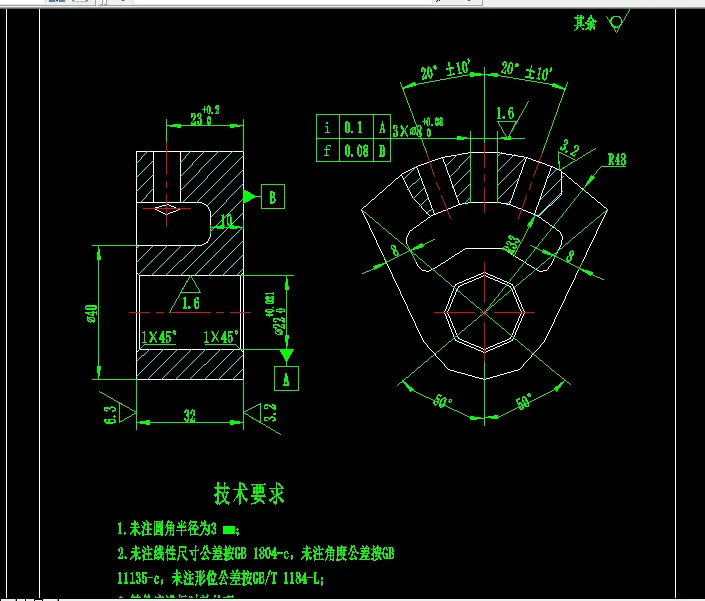This screenshot has width=705, height=601.
Task: Select the right 1X45° chamfer note
Action: 220,337
